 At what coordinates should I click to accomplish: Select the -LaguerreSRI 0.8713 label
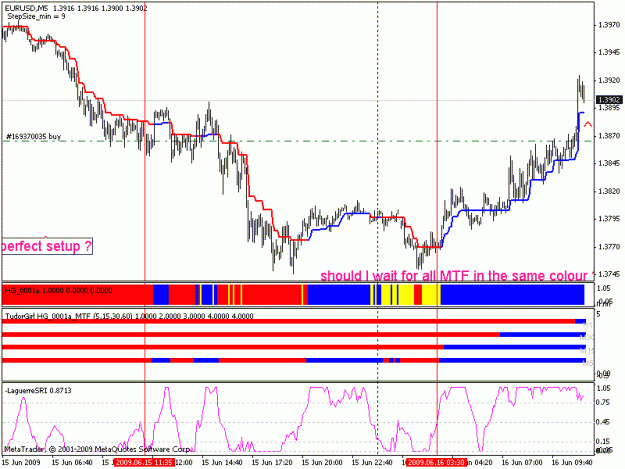pyautogui.click(x=38, y=391)
